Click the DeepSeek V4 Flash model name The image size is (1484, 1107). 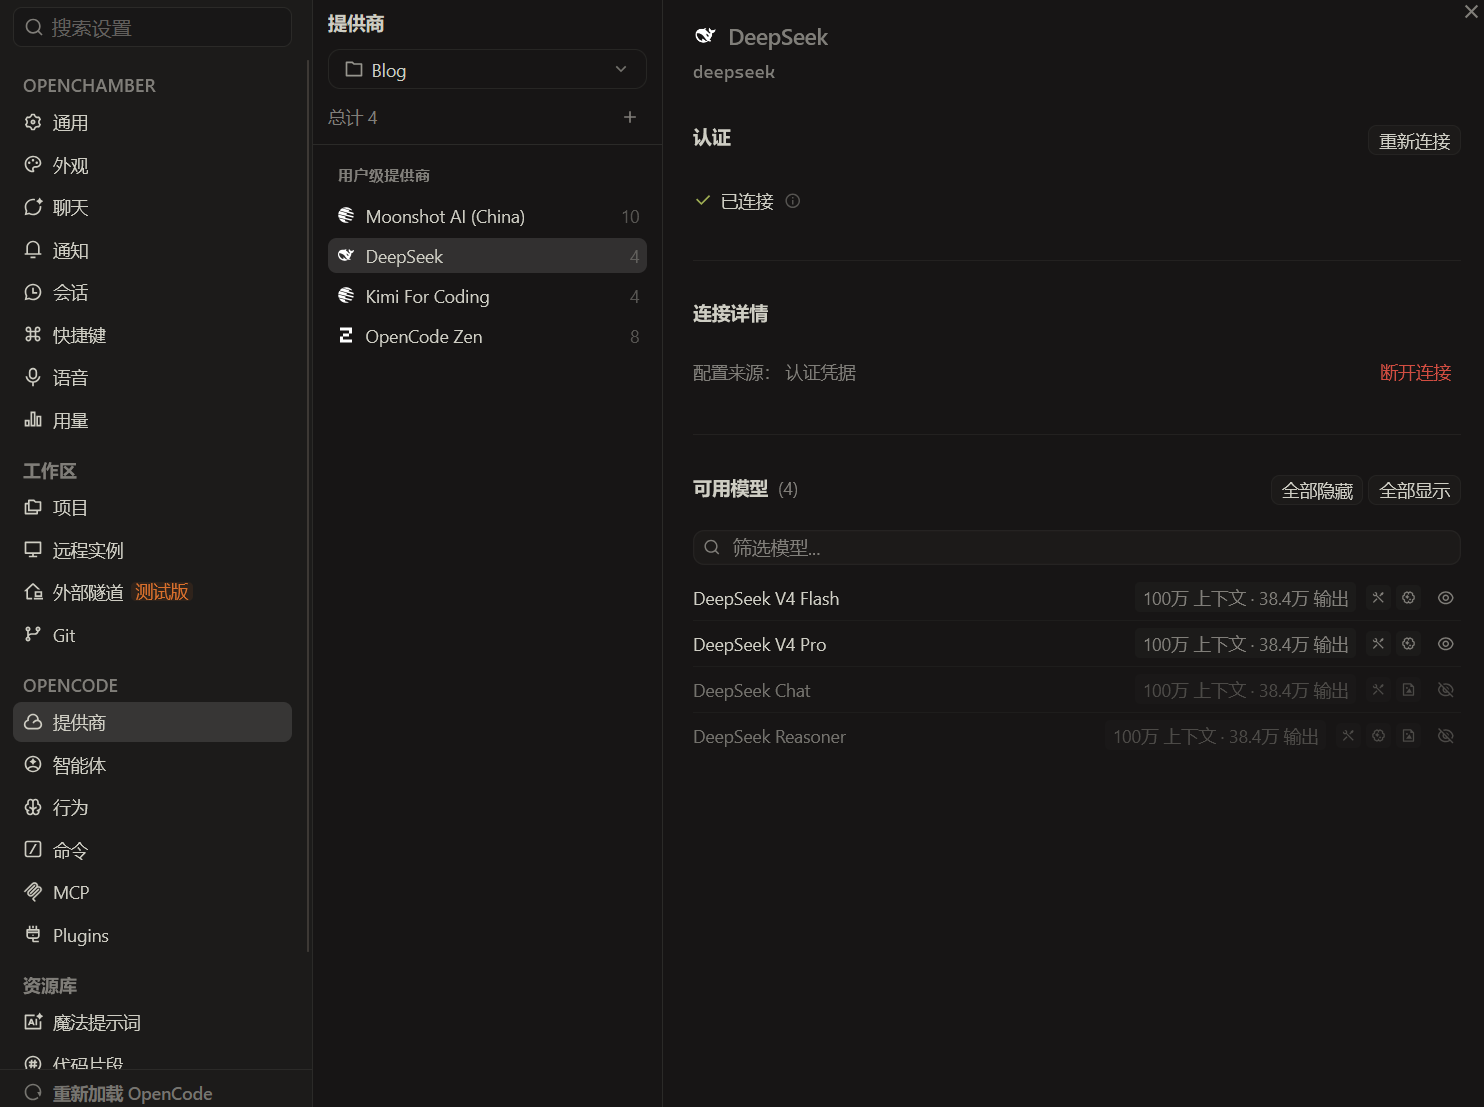(766, 599)
